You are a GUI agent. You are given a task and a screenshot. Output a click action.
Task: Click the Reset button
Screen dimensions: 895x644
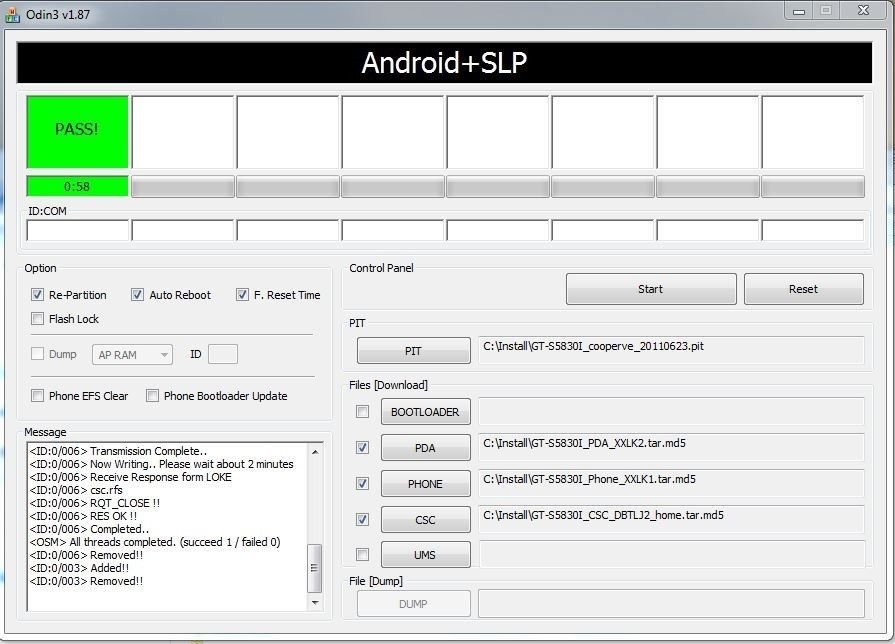pos(804,289)
